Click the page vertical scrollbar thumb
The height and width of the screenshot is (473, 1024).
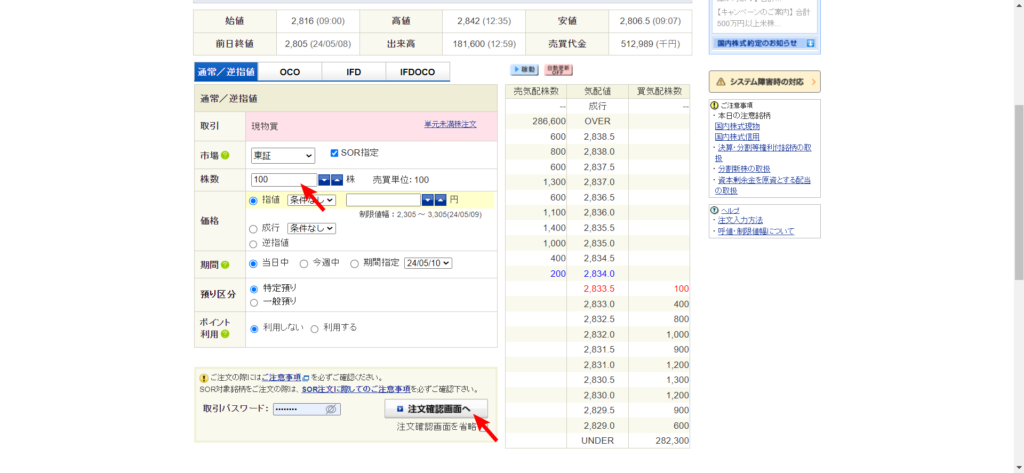1019,193
